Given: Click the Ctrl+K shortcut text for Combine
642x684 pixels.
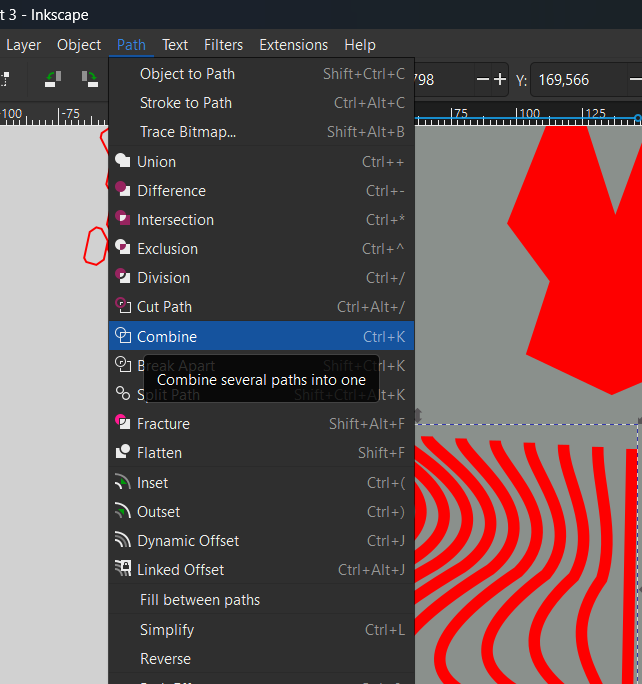Looking at the screenshot, I should (x=384, y=337).
